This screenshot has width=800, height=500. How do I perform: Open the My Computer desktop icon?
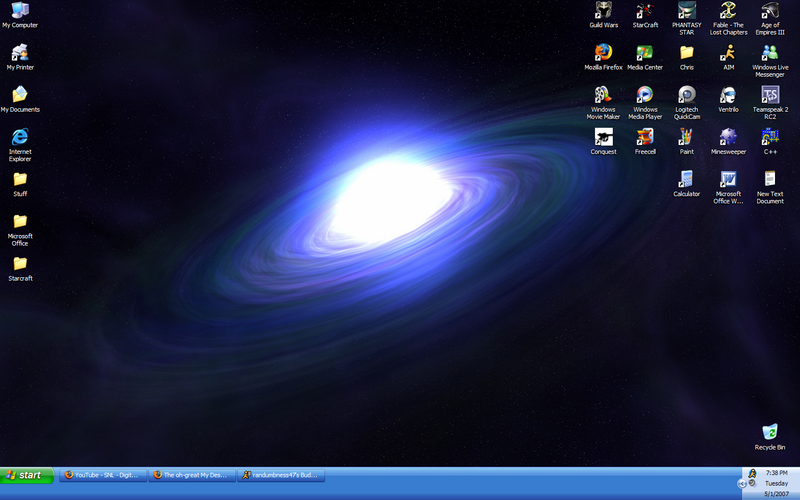(20, 15)
